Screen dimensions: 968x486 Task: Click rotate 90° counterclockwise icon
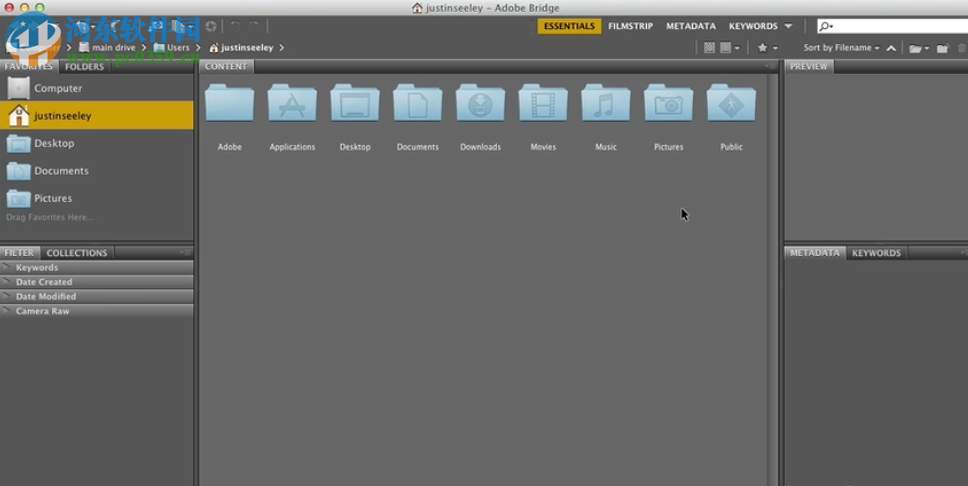tap(235, 26)
